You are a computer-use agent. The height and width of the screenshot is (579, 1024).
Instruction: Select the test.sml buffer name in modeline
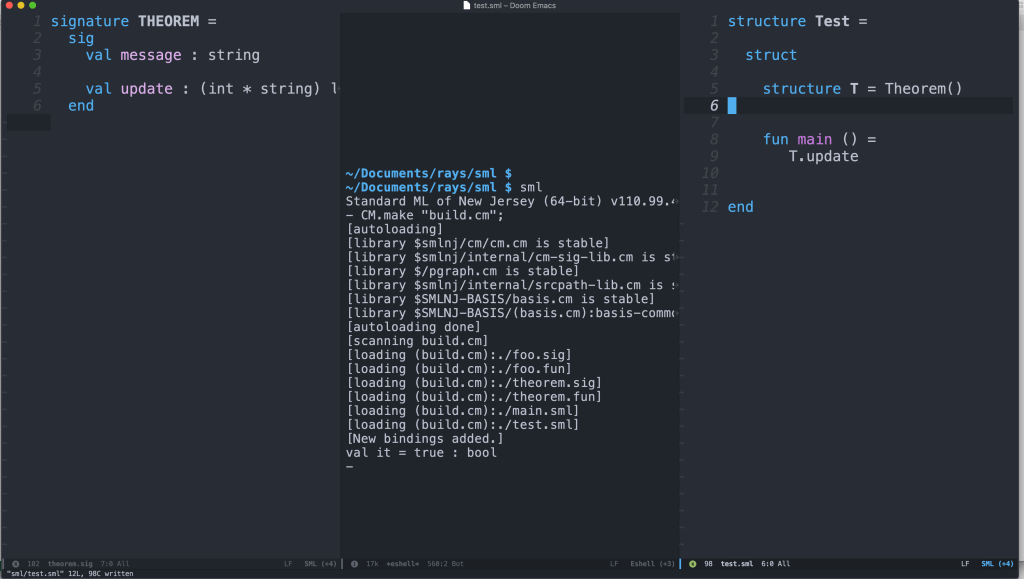point(737,564)
